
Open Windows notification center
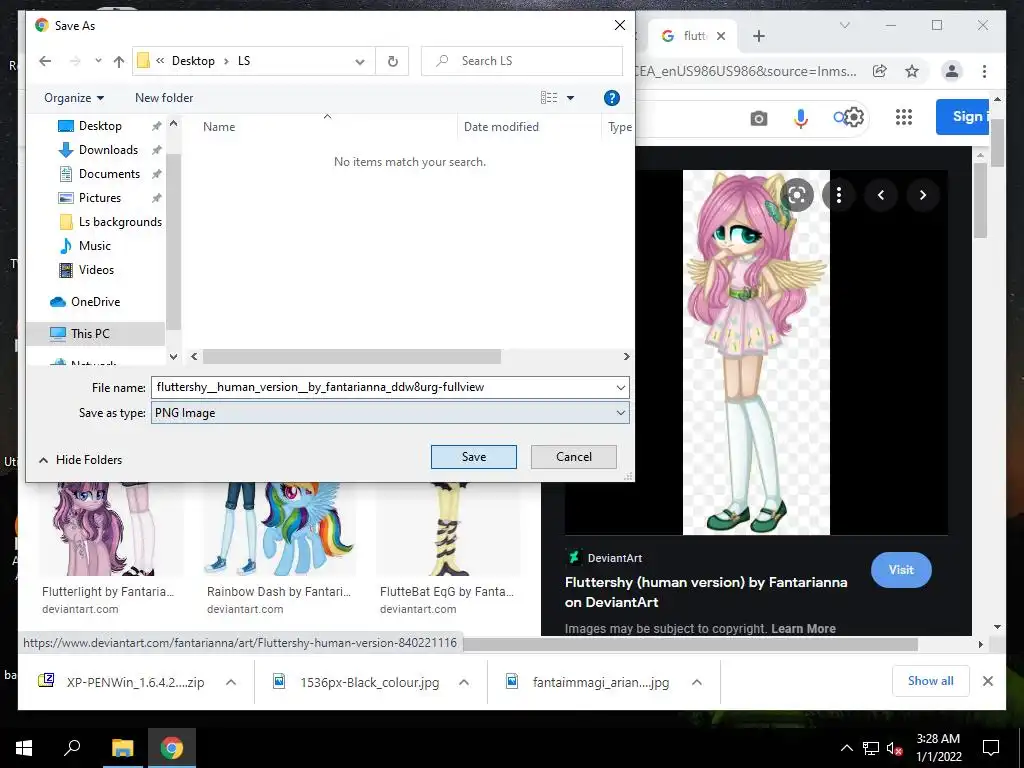pyautogui.click(x=991, y=748)
